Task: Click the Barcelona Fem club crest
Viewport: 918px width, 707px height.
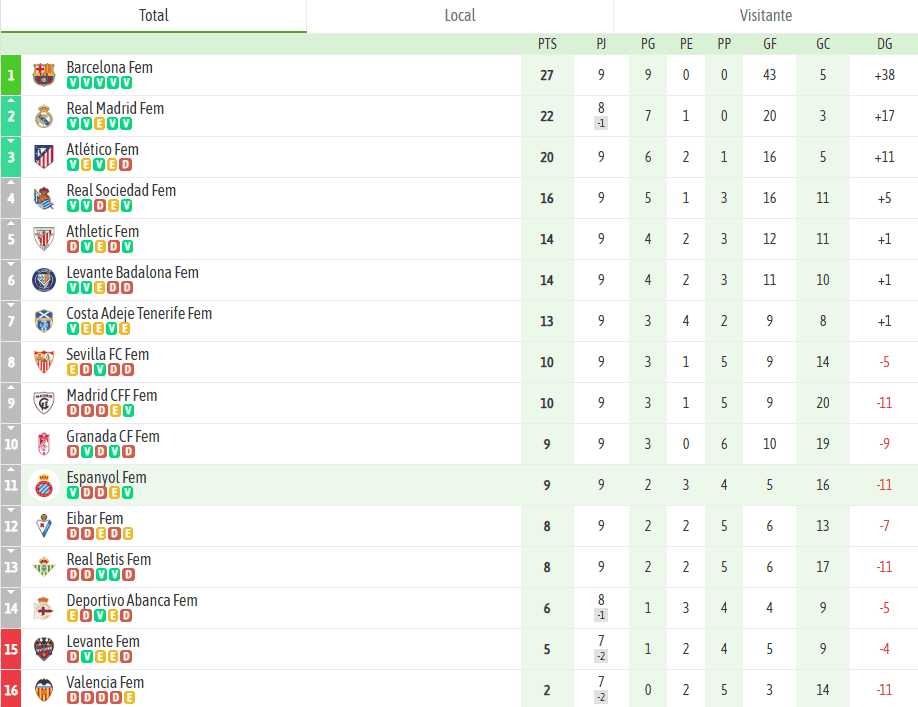Action: tap(44, 75)
